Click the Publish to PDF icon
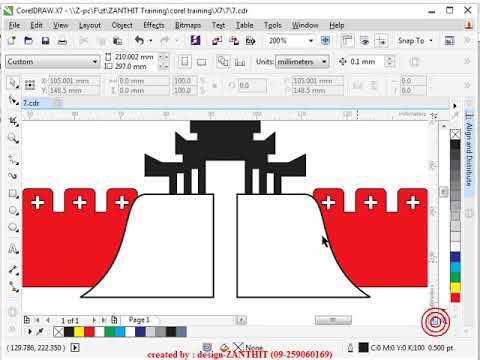This screenshot has width=480, height=360. [251, 41]
